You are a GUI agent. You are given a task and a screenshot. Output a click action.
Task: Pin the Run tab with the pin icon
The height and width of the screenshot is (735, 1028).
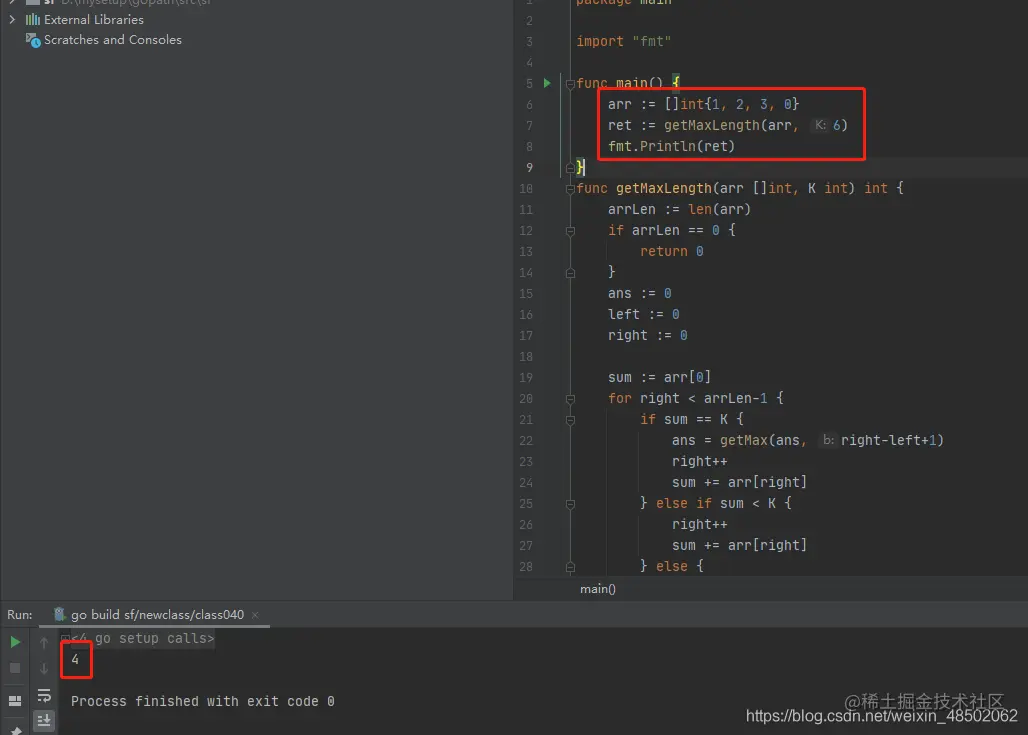click(x=16, y=730)
